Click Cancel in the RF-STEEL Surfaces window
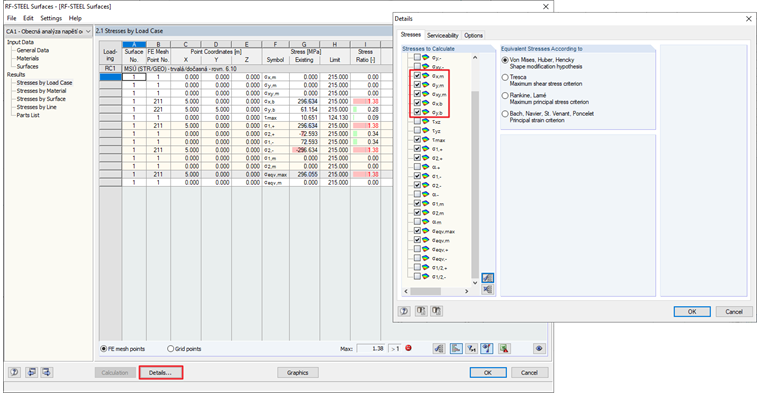Viewport: 760px width, 393px height. [529, 373]
